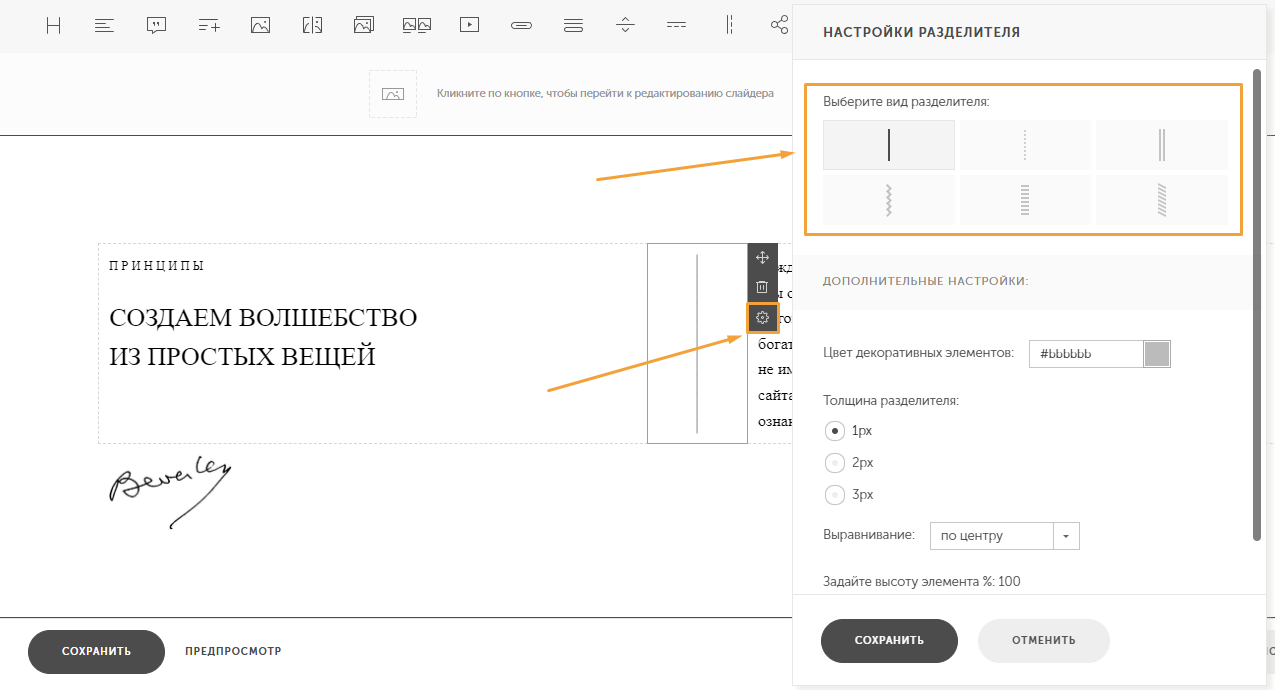
Task: Open 'Предпросмотр' preview link
Action: tap(233, 652)
